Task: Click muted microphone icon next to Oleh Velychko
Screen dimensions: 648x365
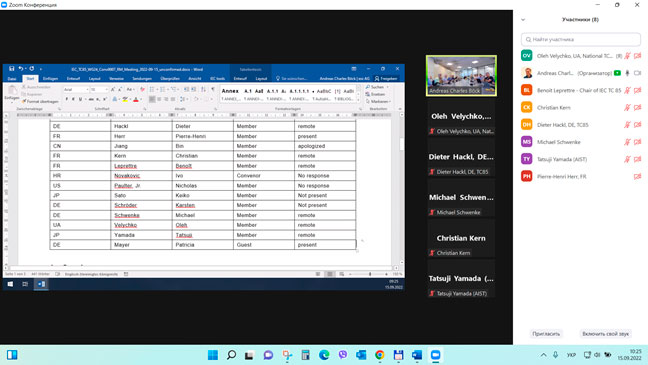Action: 627,56
